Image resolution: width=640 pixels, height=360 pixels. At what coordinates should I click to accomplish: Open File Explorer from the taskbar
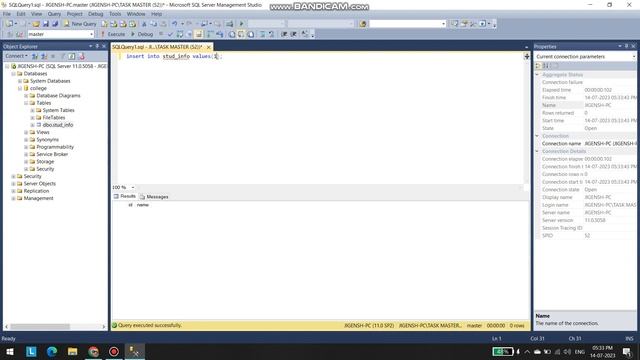[x=73, y=351]
